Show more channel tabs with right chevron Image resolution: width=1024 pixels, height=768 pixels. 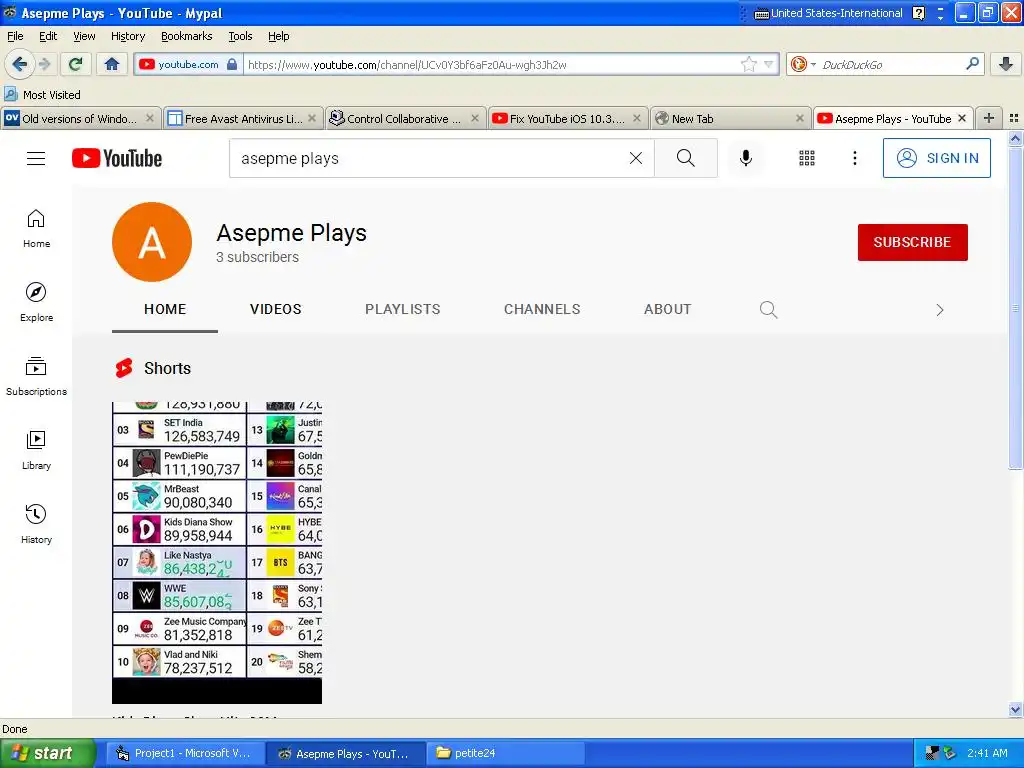[x=940, y=310]
